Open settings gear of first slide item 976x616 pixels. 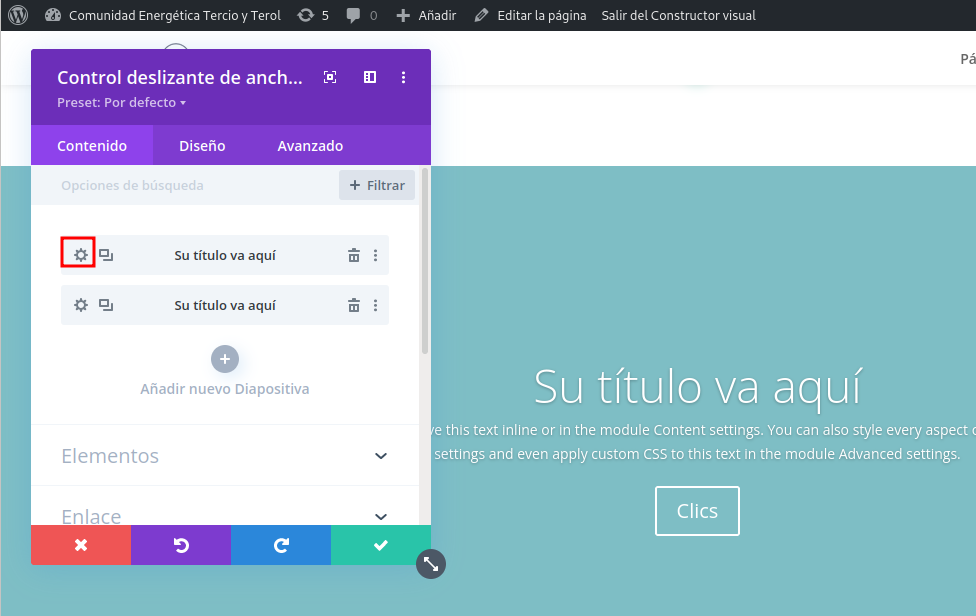(x=80, y=255)
